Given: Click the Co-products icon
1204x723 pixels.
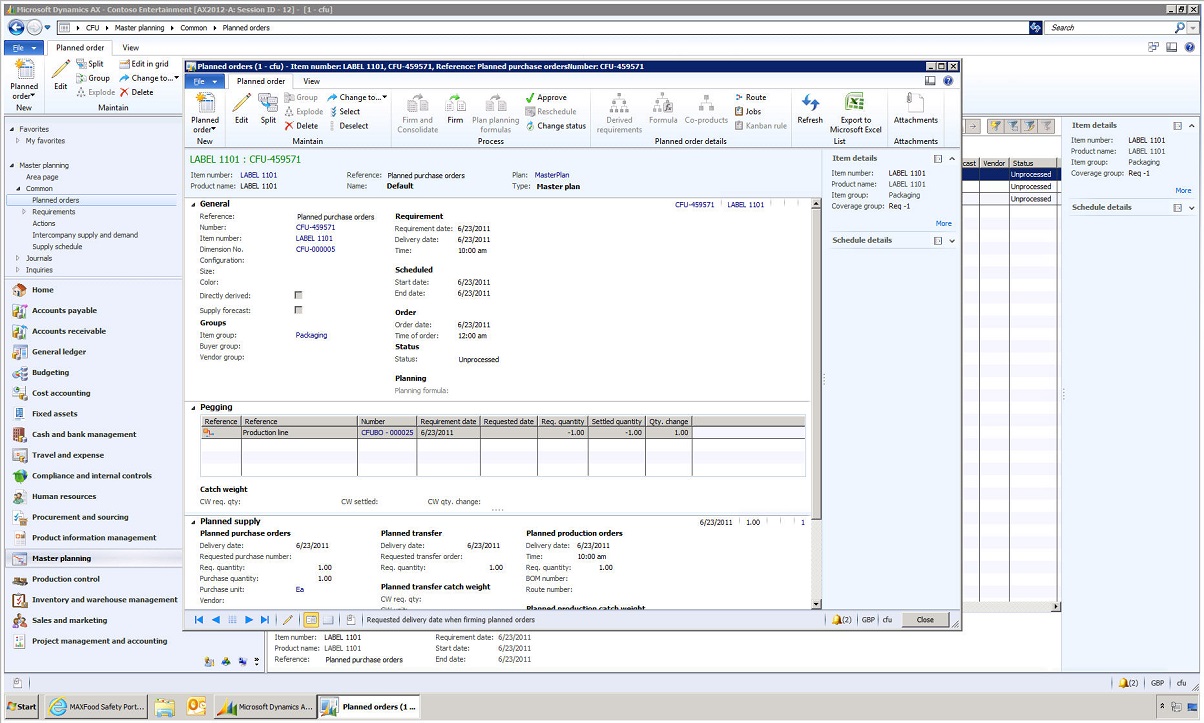Looking at the screenshot, I should (704, 110).
